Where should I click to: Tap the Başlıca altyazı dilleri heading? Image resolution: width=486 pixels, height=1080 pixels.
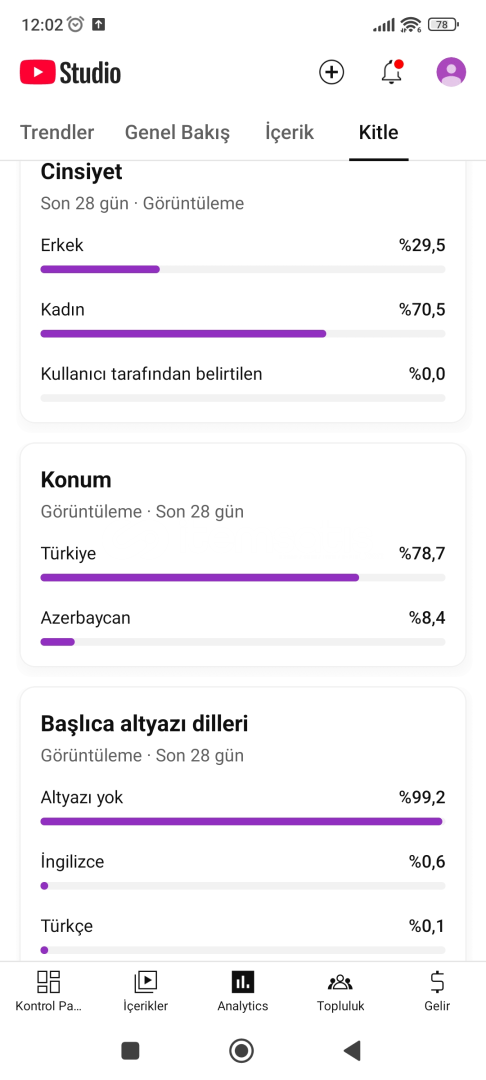tap(145, 724)
